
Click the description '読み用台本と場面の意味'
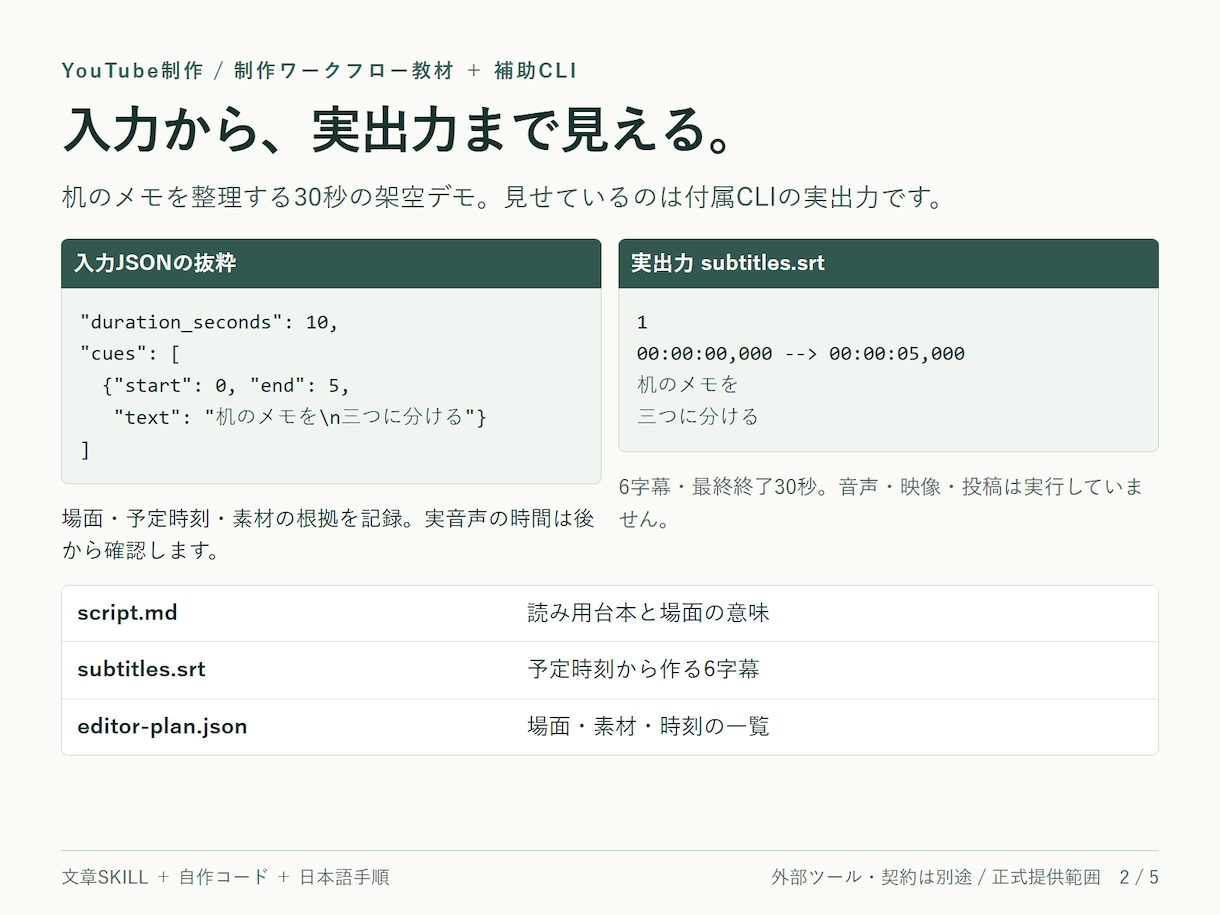click(x=648, y=613)
